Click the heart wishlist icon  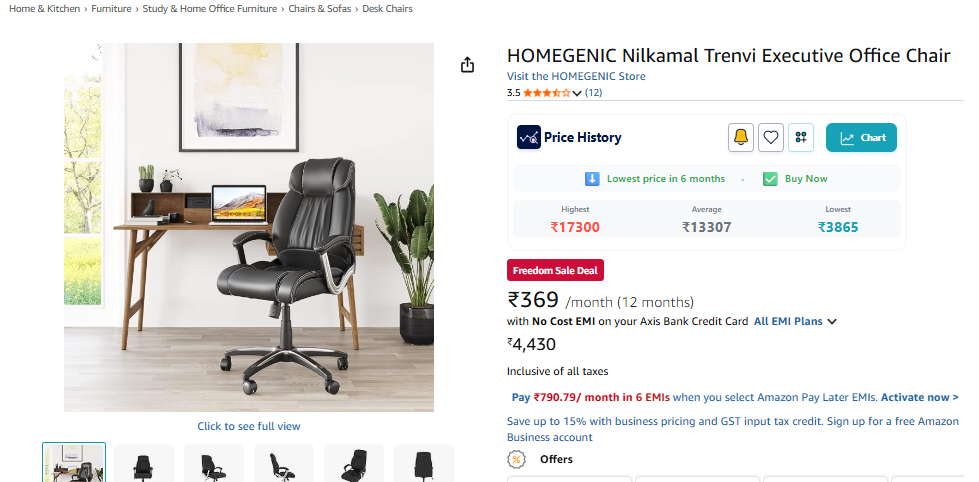click(771, 137)
